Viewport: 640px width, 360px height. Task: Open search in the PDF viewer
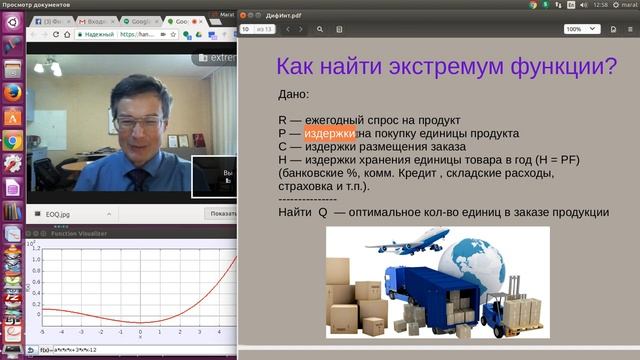click(320, 29)
